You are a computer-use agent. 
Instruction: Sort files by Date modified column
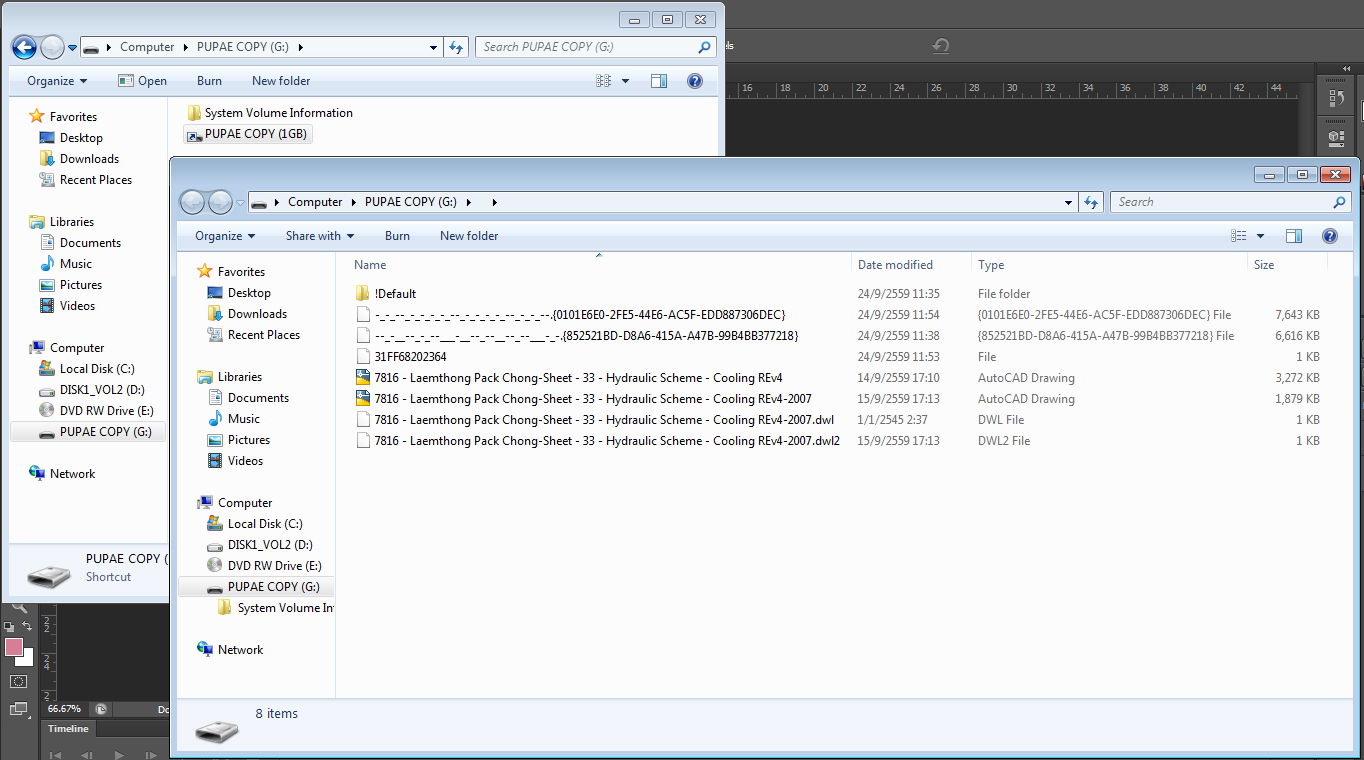pos(895,265)
